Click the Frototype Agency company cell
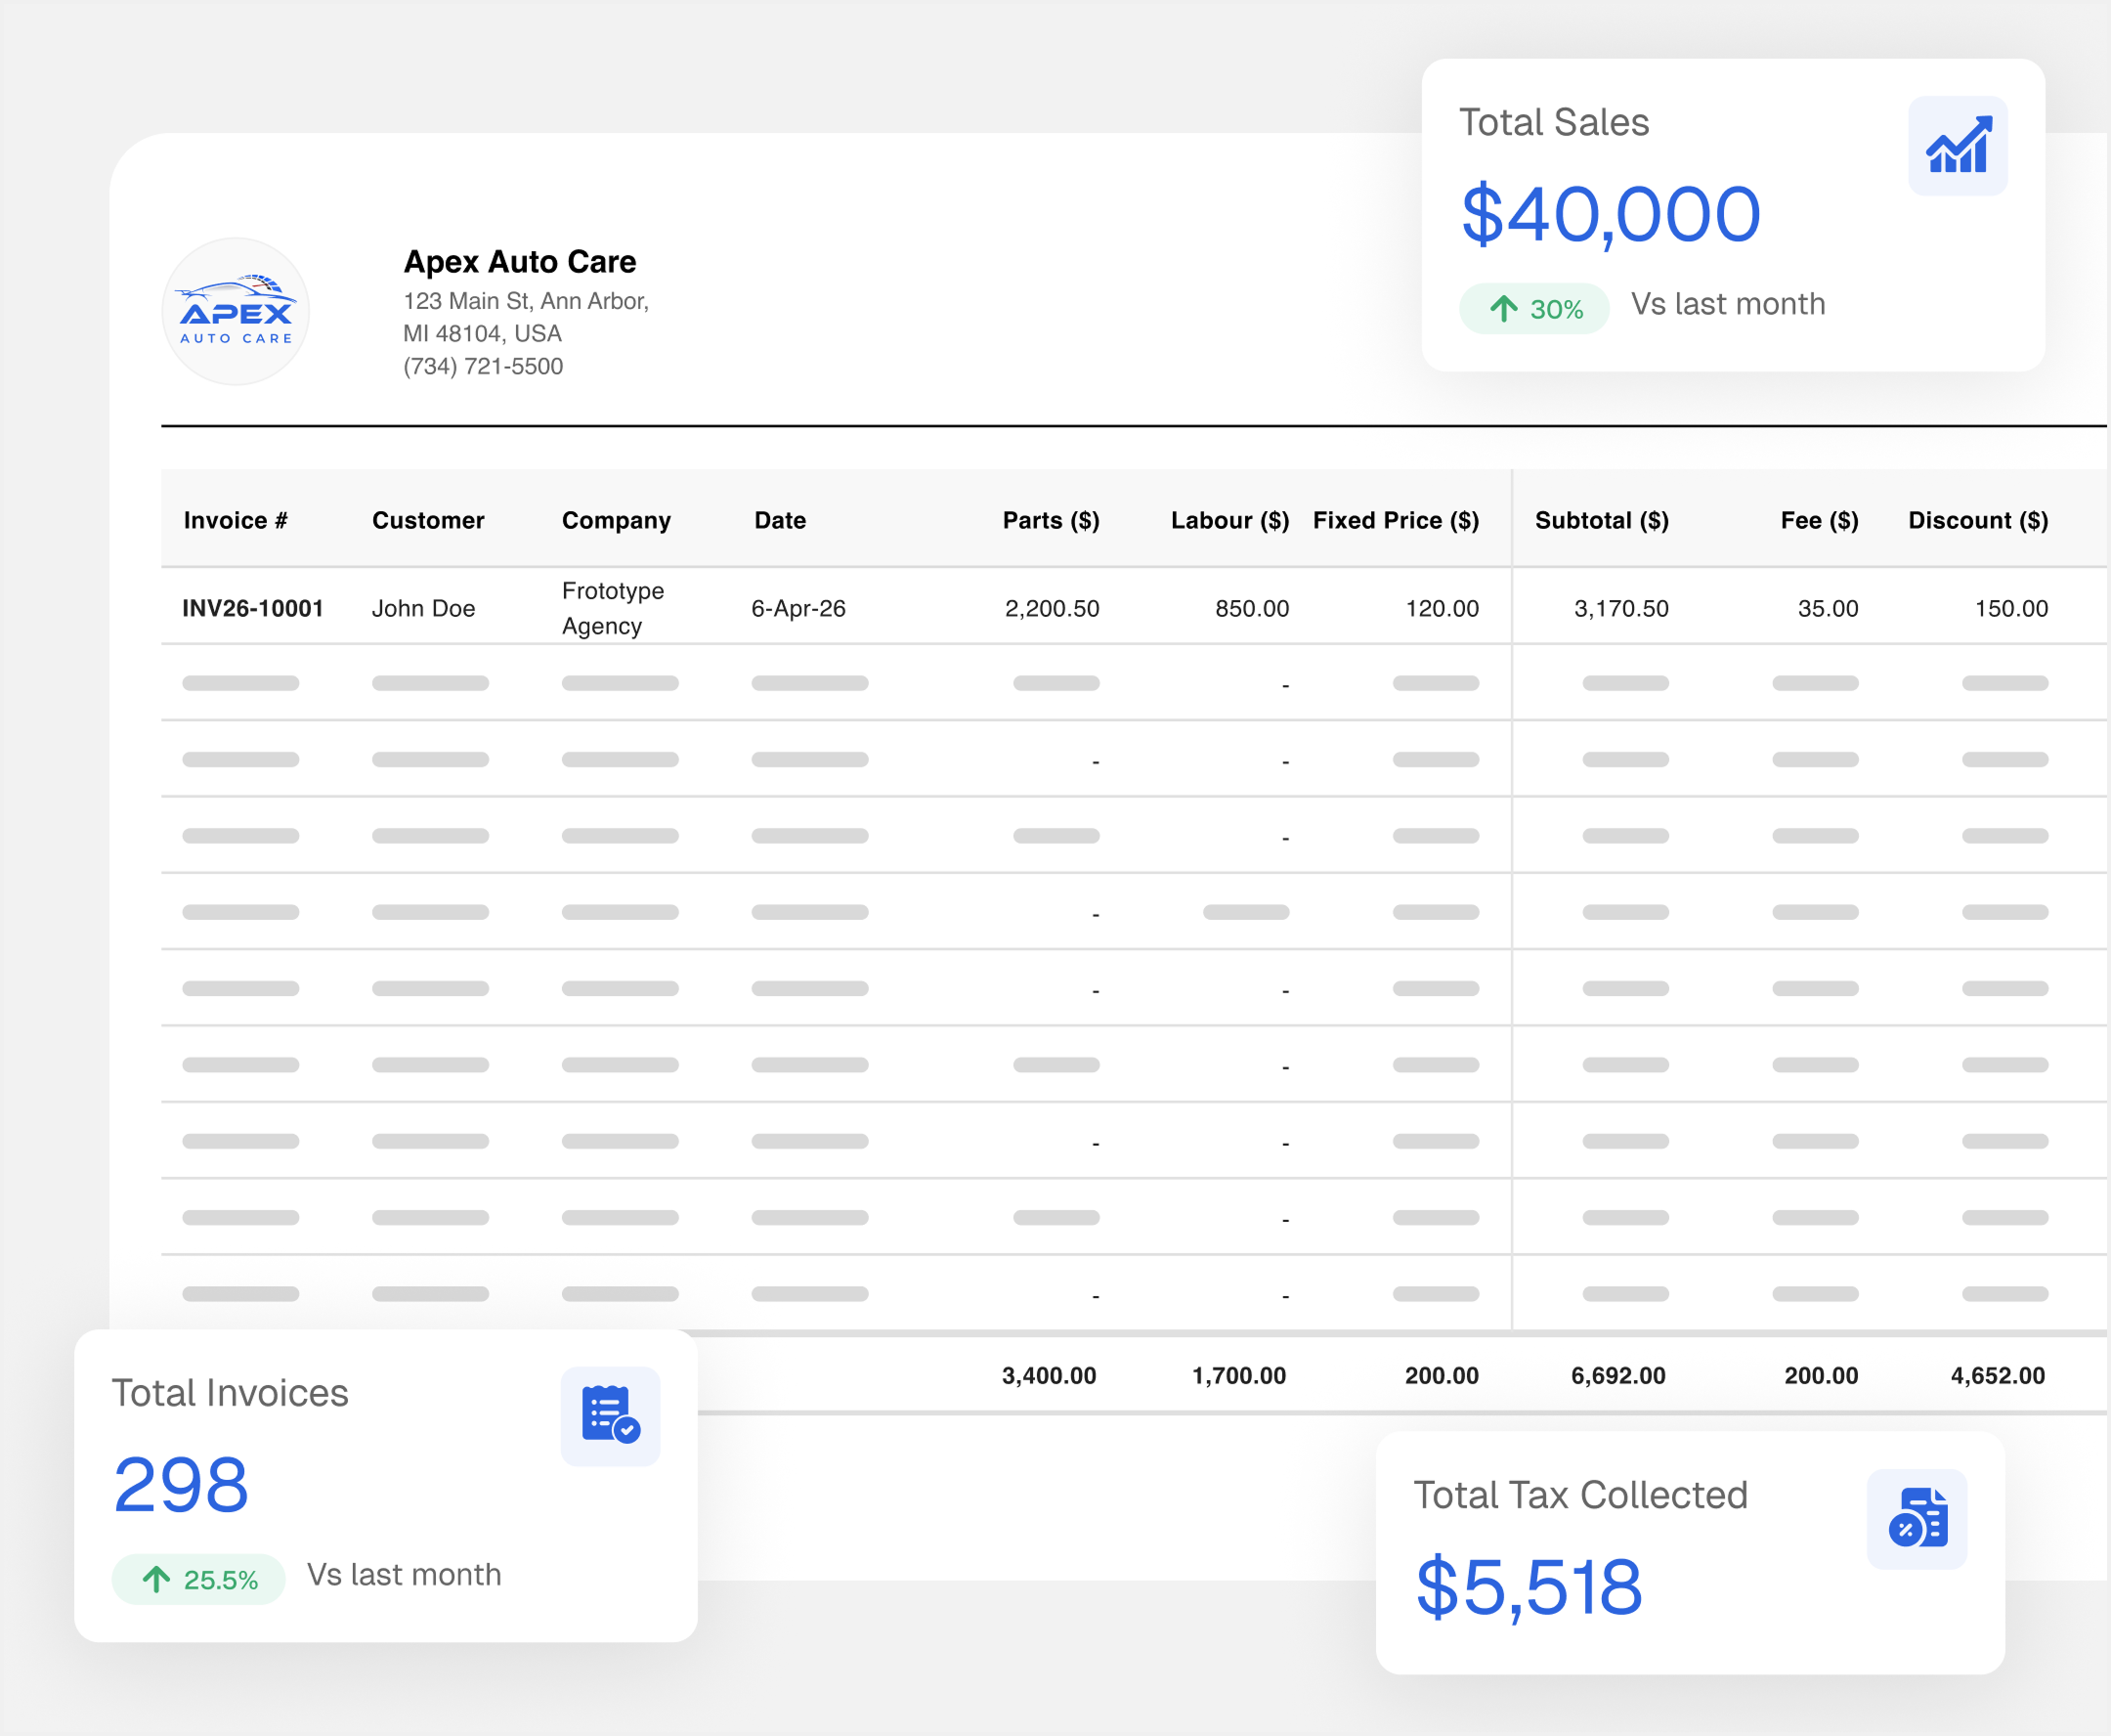 [x=613, y=608]
